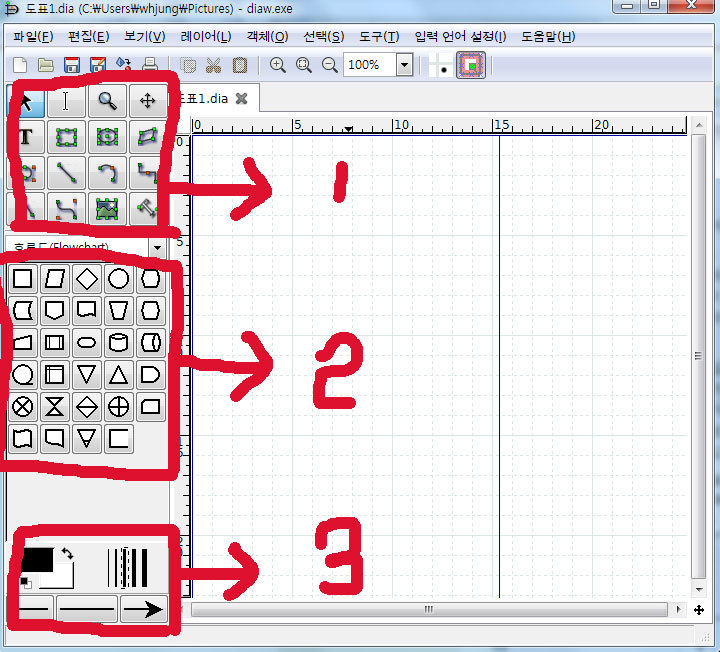
Task: Pick the flowchart cylinder magnetic disk shape
Action: pos(118,343)
